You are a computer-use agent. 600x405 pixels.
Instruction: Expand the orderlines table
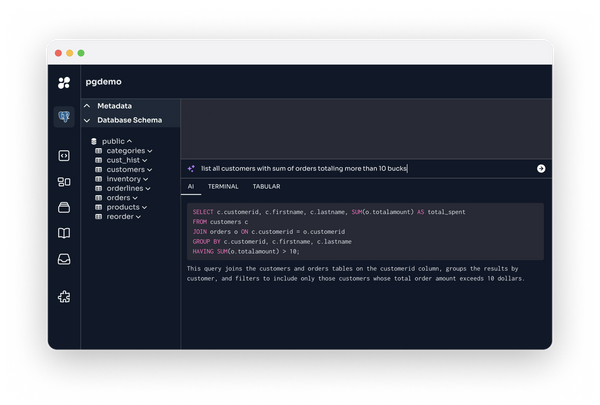click(149, 188)
